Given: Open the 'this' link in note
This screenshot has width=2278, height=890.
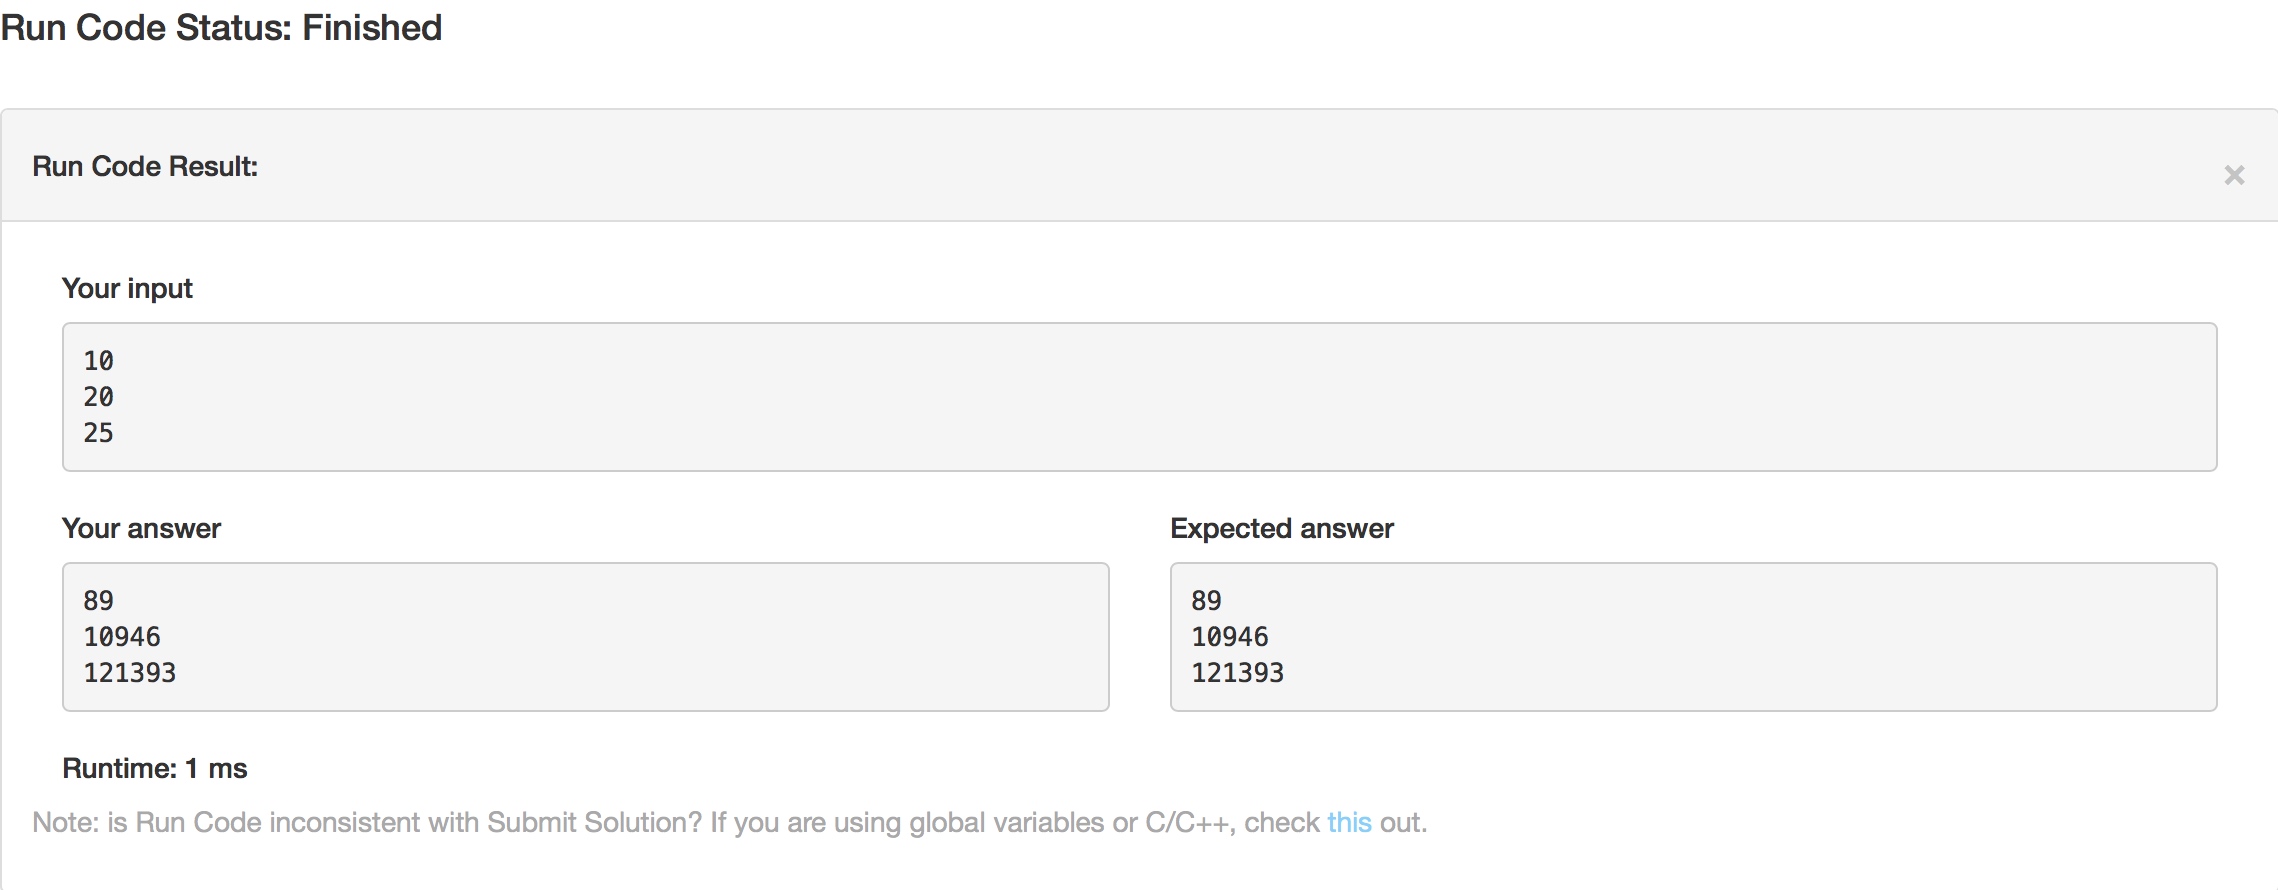Looking at the screenshot, I should [1349, 822].
